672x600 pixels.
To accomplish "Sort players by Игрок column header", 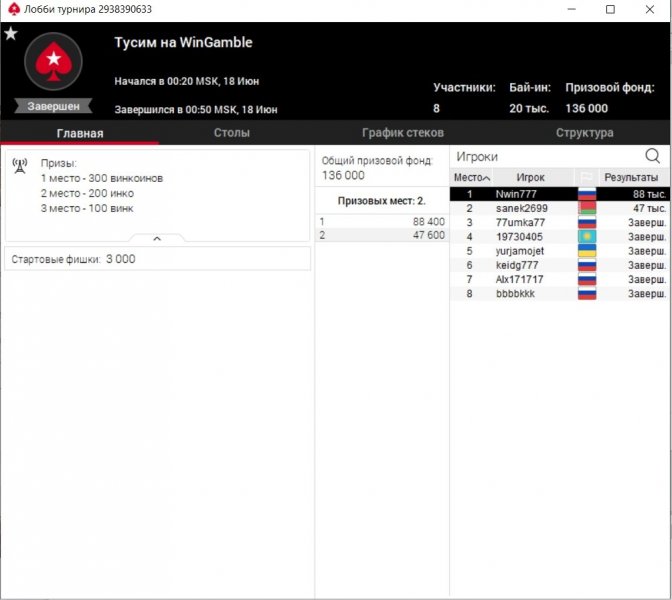I will [530, 177].
